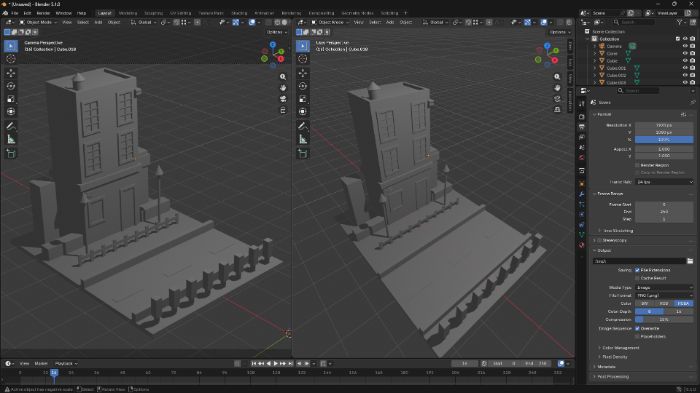
Task: Select the Cursor tool in left viewport
Action: click(x=11, y=59)
